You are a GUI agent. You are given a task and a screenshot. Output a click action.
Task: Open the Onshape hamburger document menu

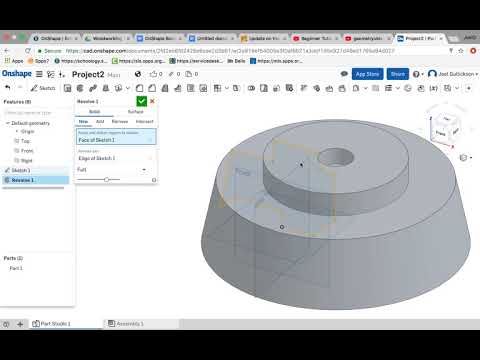39,74
